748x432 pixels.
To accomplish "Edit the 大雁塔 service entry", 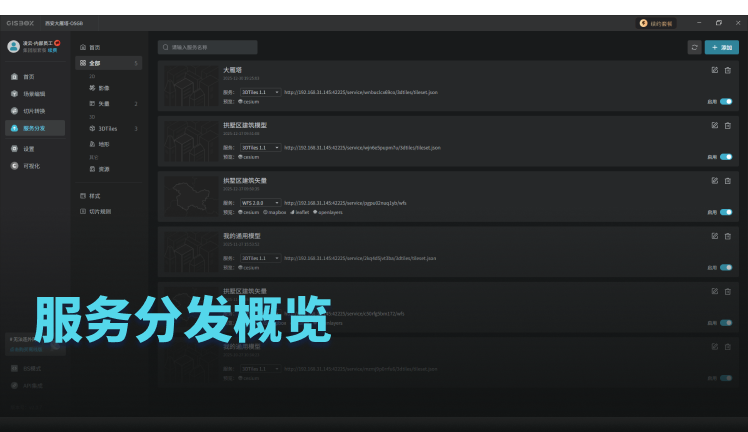I will click(x=714, y=70).
